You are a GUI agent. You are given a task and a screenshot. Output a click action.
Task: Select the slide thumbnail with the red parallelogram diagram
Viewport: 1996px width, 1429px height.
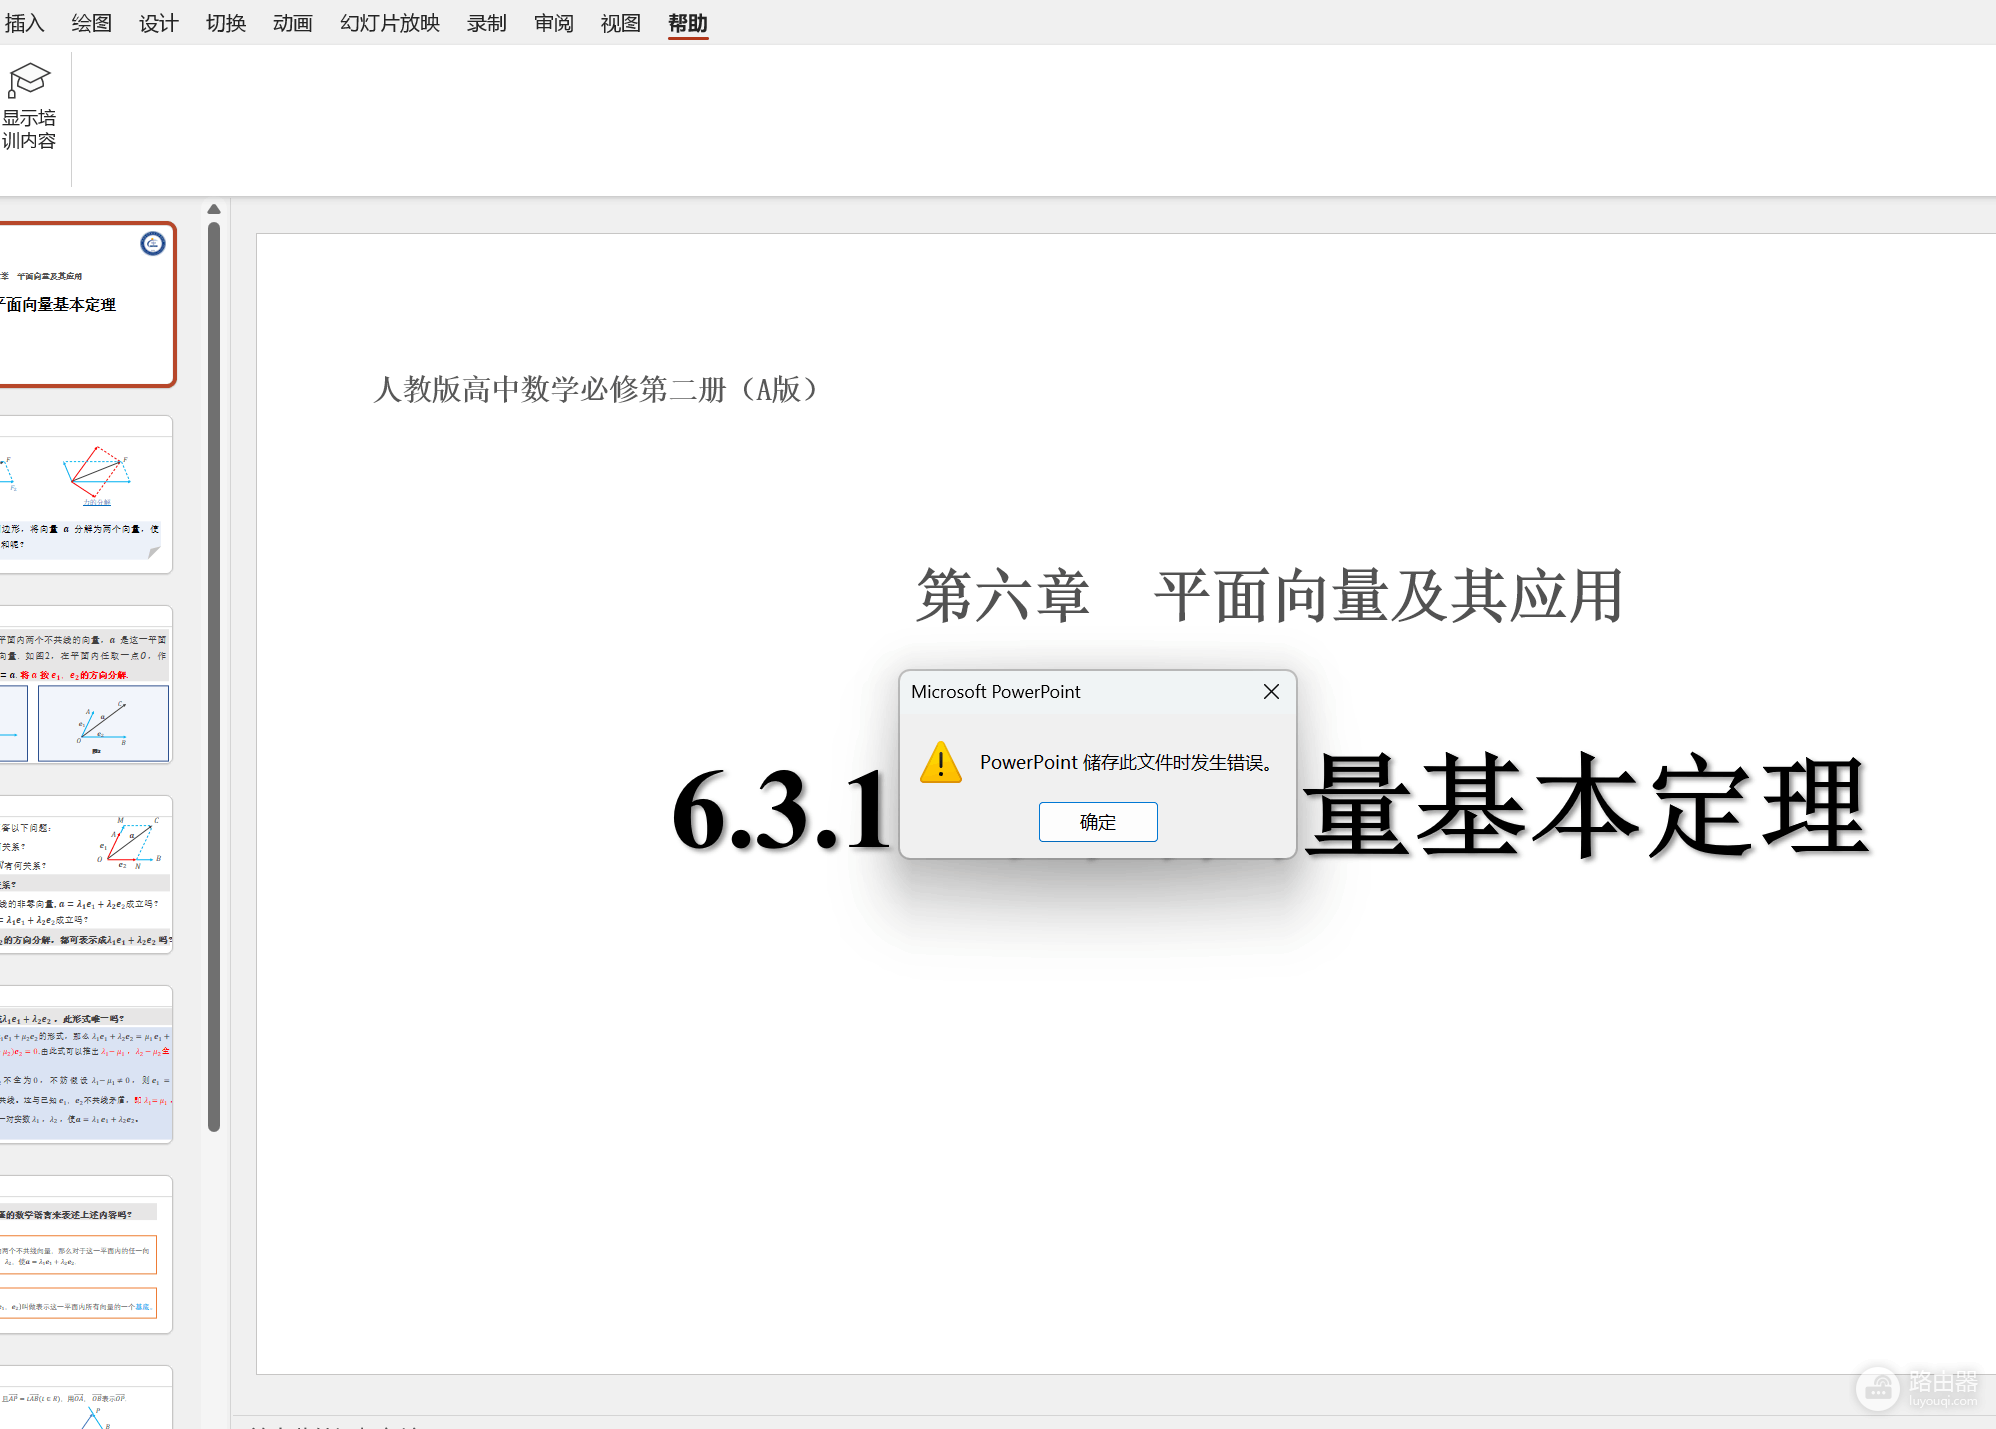[86, 494]
